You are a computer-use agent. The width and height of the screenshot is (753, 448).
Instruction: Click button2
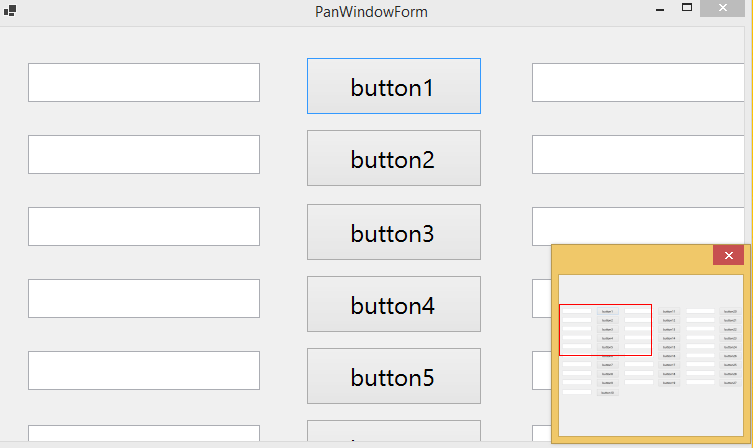(x=393, y=158)
